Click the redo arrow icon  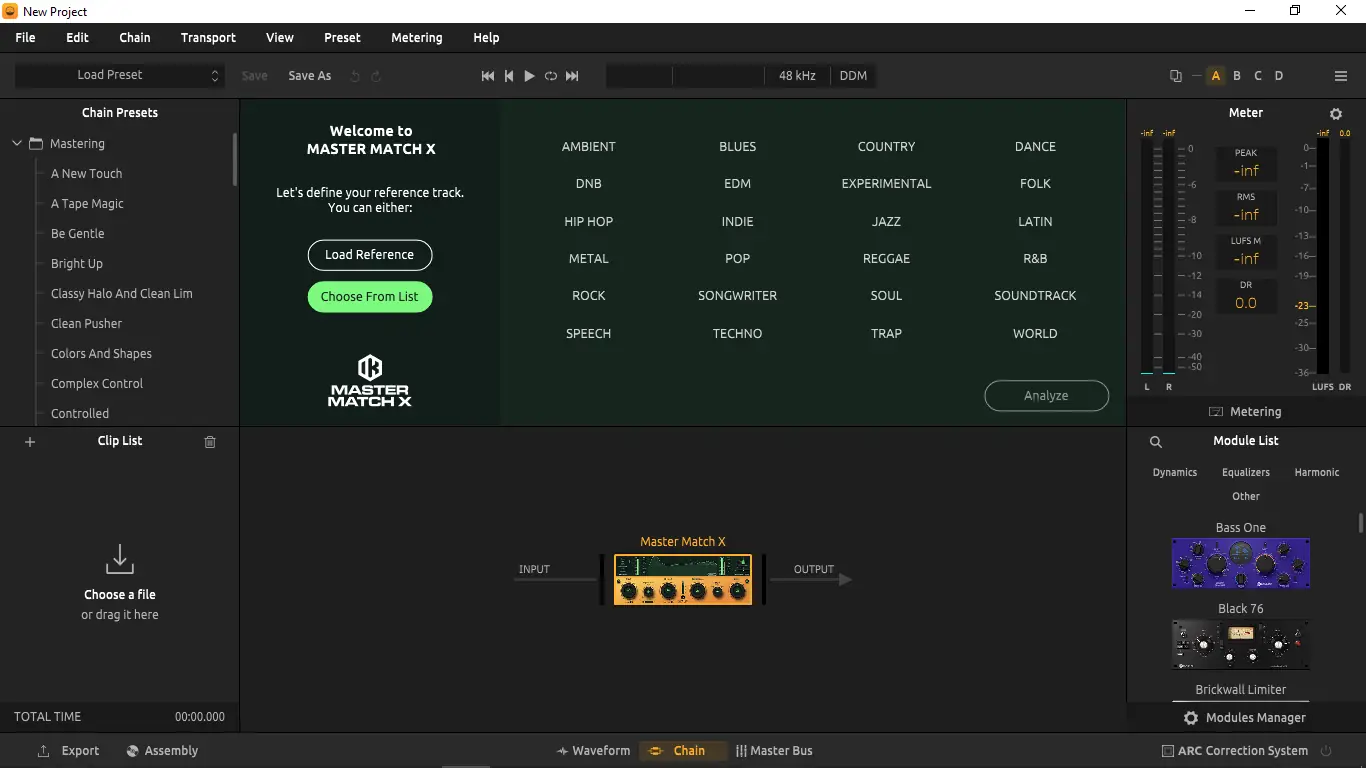376,76
